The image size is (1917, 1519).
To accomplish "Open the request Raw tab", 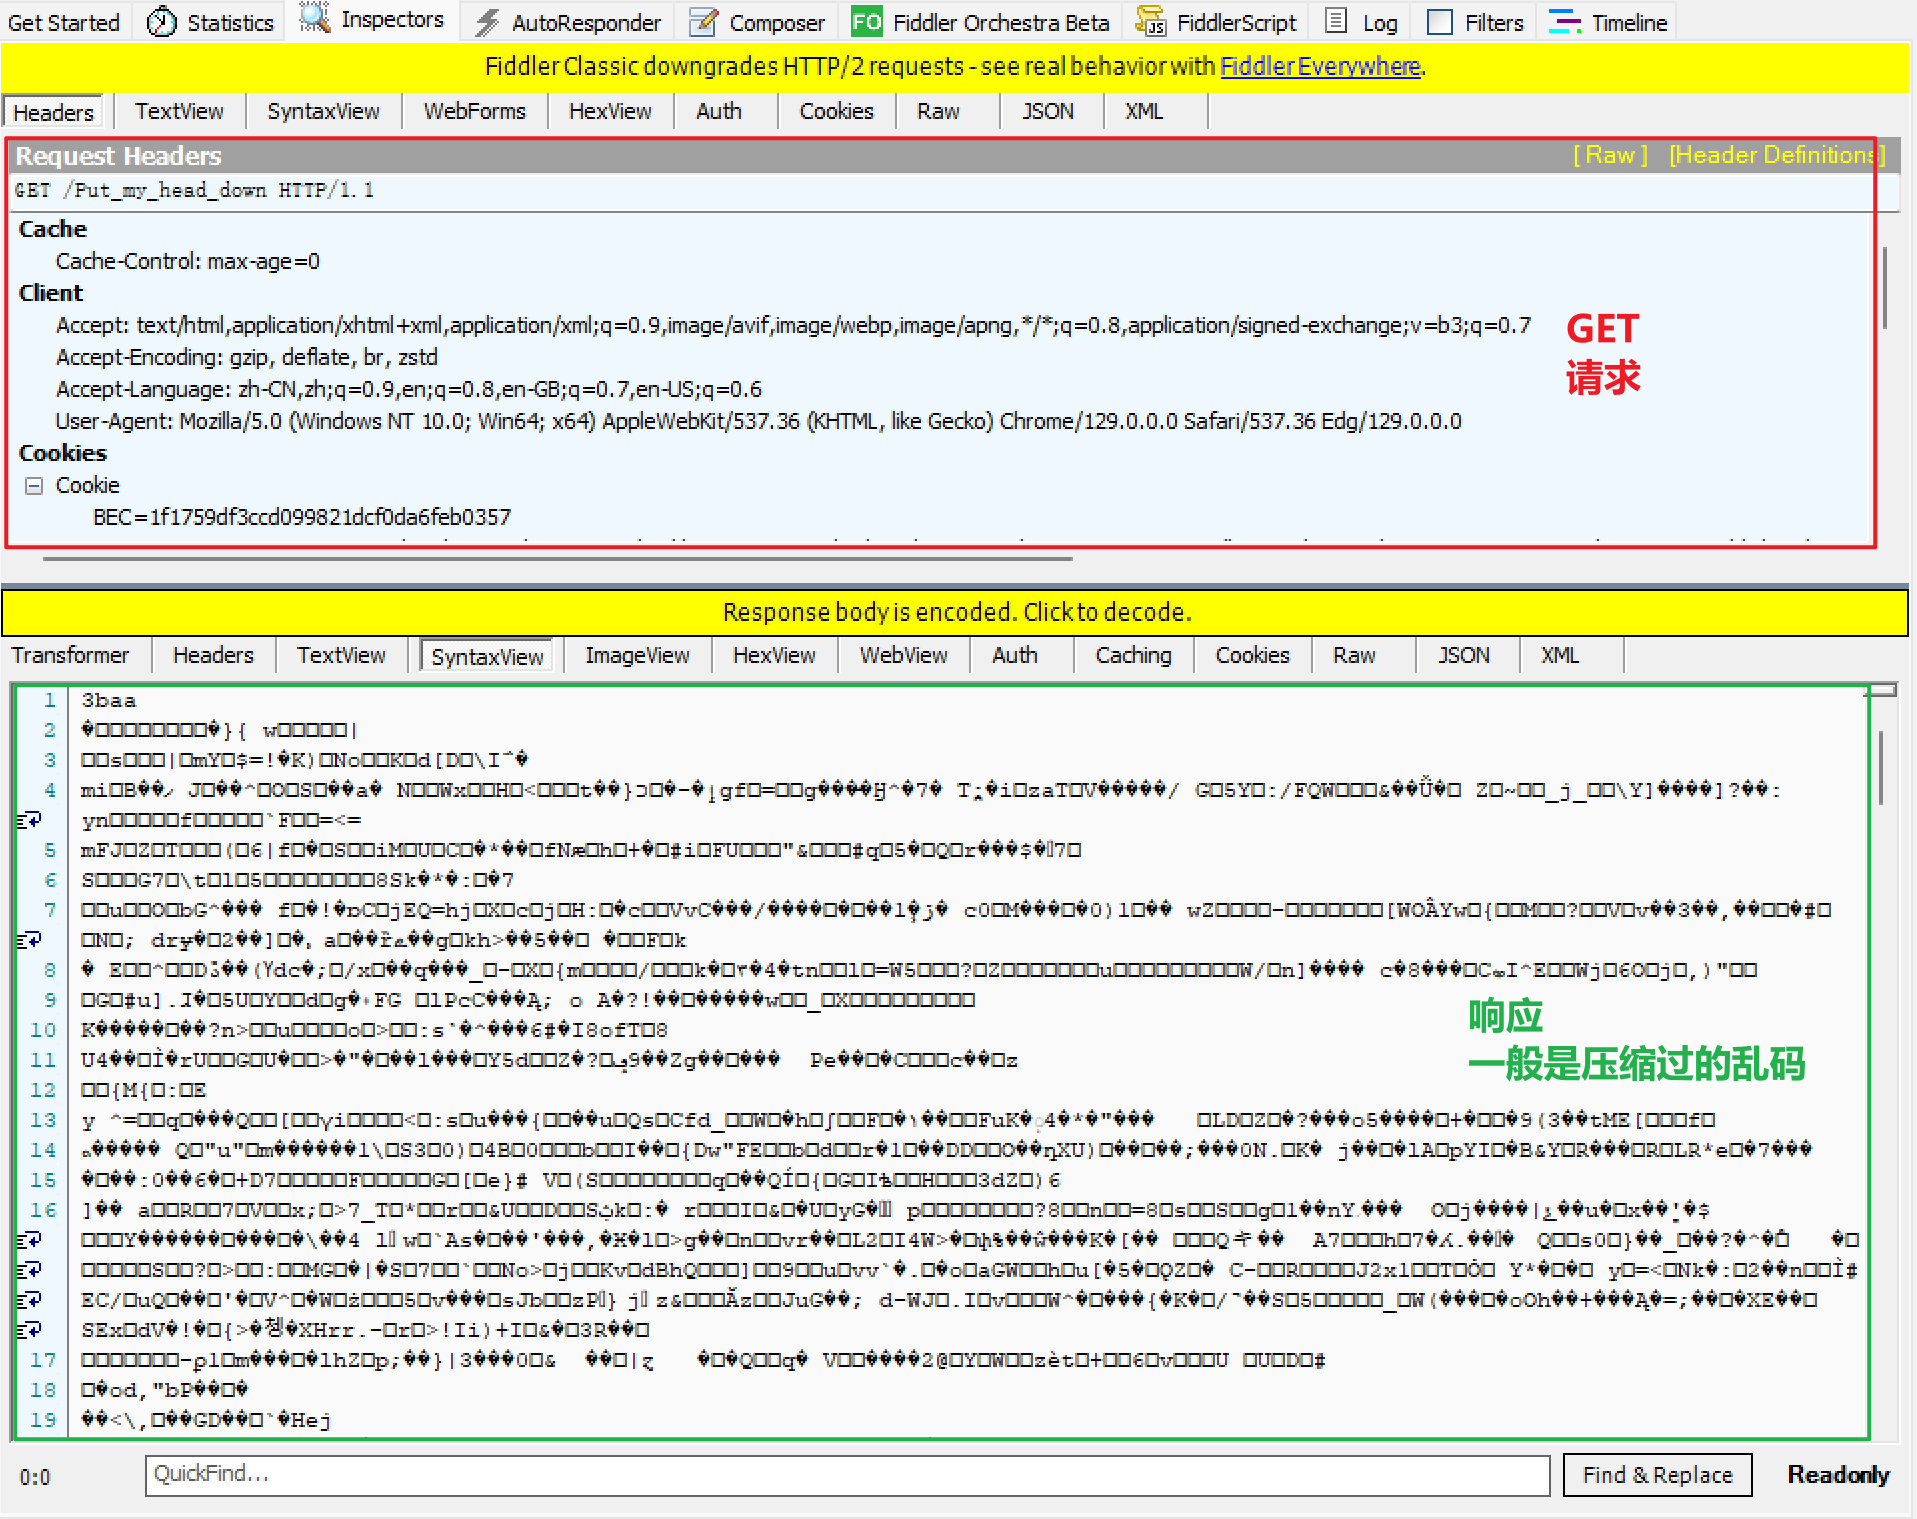I will pyautogui.click(x=939, y=111).
